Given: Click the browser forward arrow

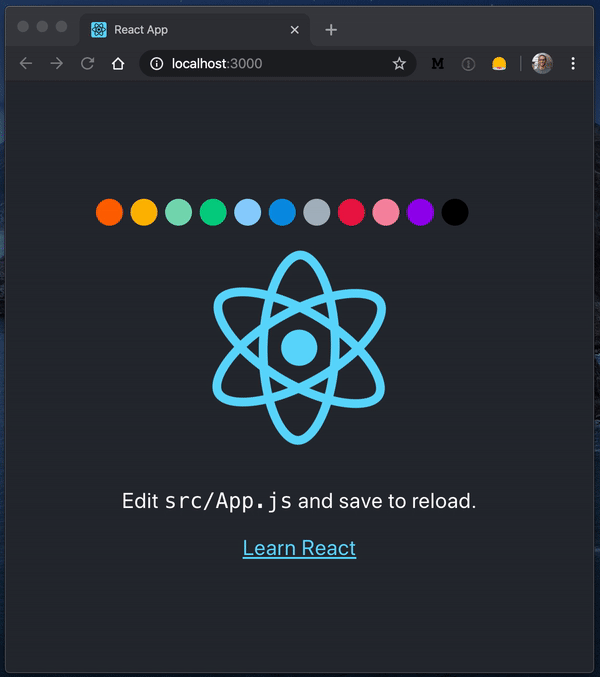Looking at the screenshot, I should coord(57,63).
